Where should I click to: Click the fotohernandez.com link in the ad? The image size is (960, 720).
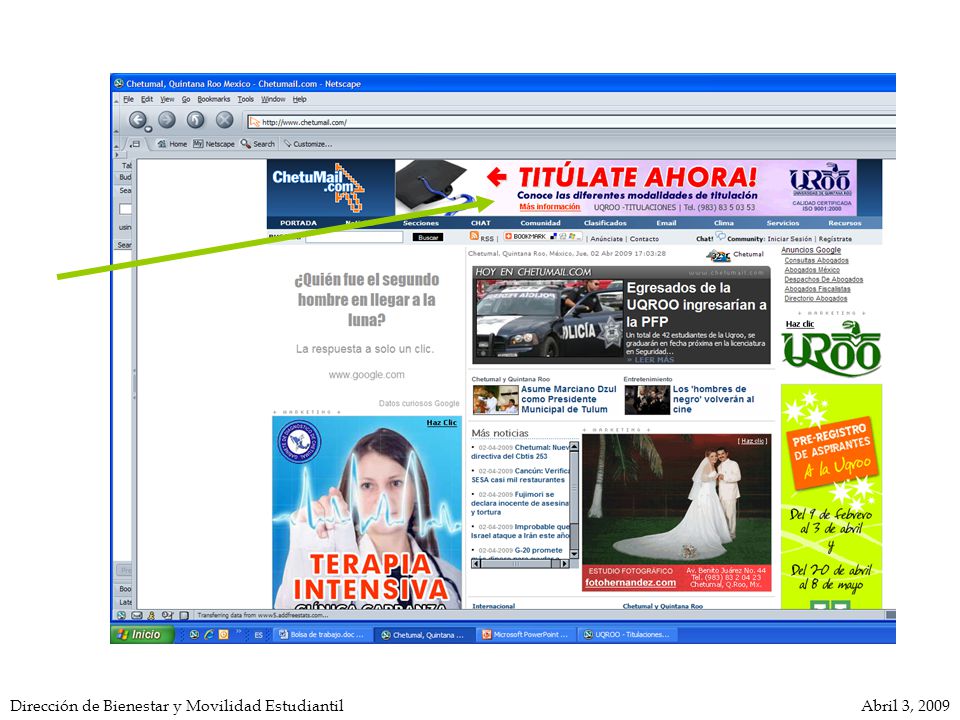(x=630, y=583)
